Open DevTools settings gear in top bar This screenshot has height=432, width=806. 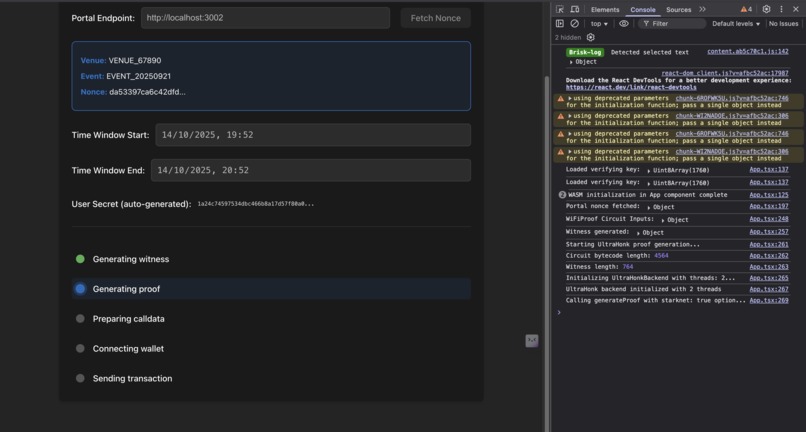click(x=766, y=9)
